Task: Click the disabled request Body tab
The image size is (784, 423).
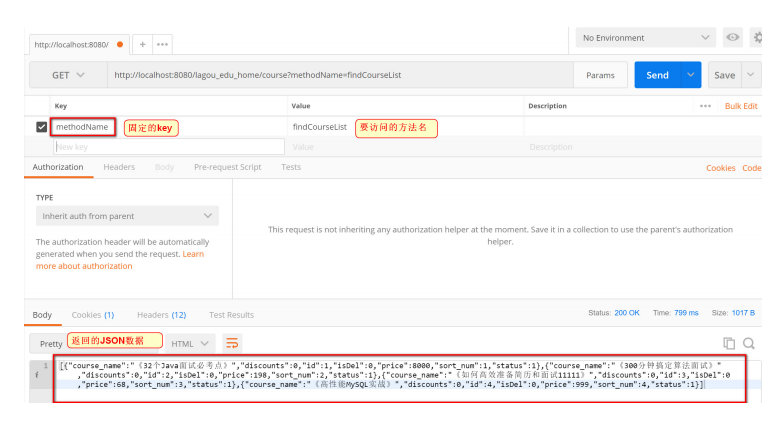Action: (x=164, y=167)
